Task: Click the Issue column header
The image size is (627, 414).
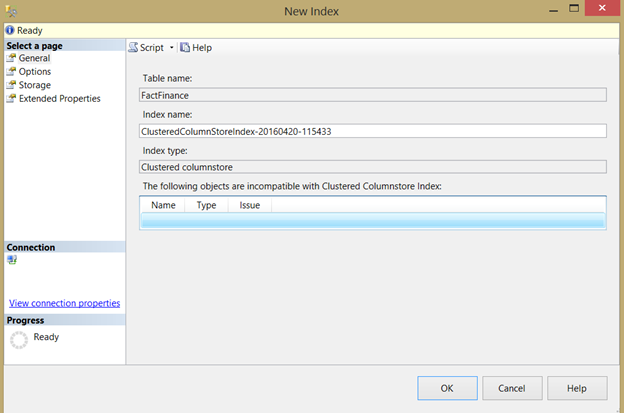Action: [250, 205]
